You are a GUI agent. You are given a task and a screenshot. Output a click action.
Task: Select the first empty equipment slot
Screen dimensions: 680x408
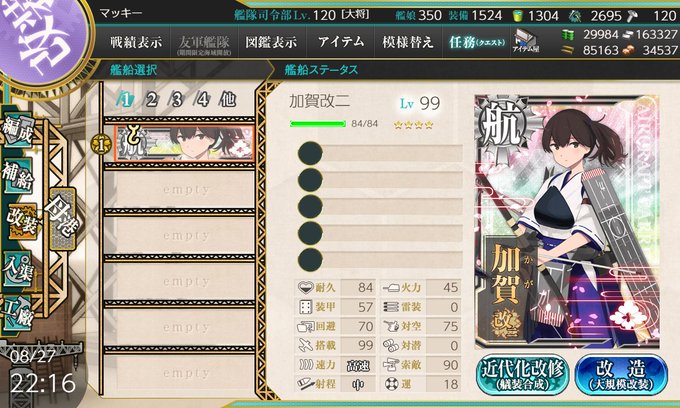click(x=380, y=153)
